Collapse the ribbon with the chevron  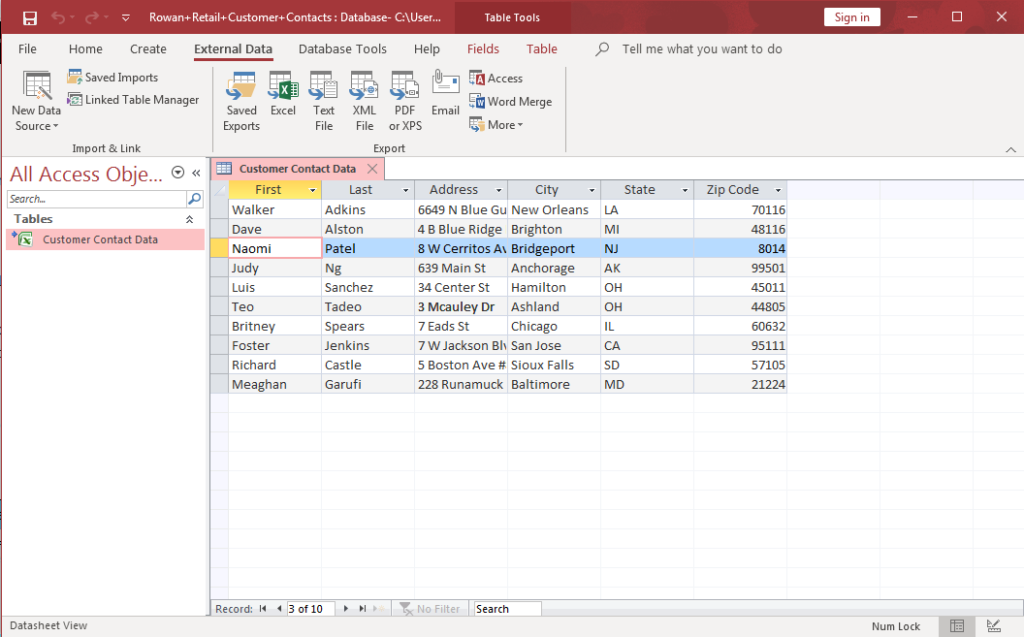(x=1010, y=148)
